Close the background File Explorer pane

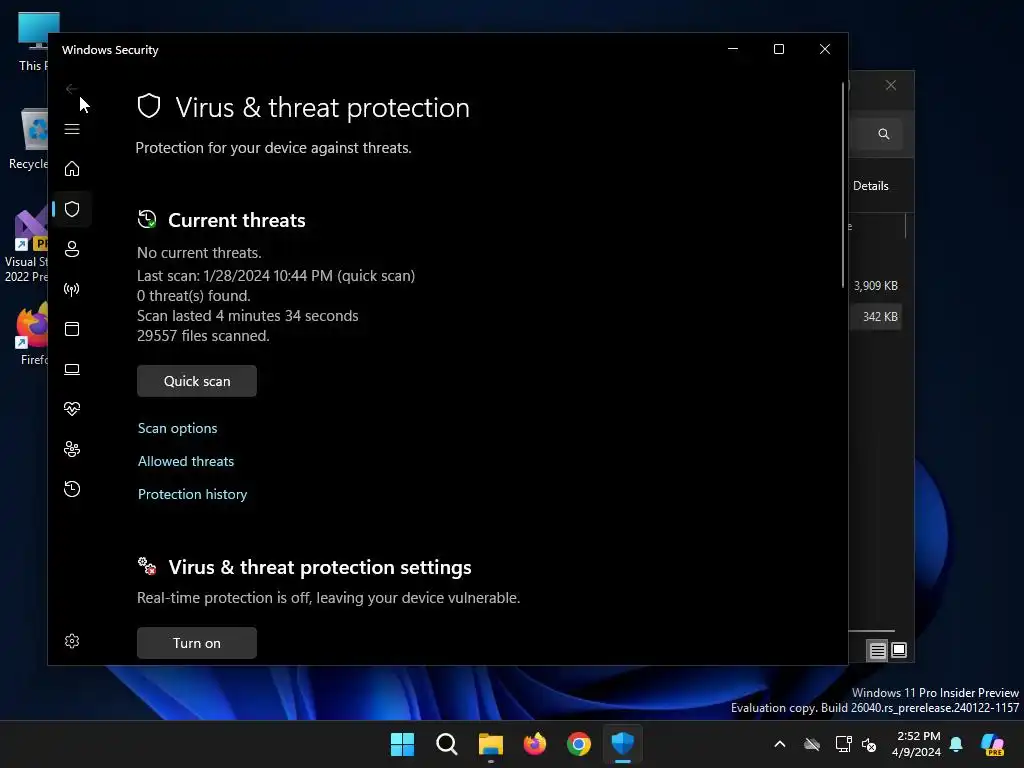pyautogui.click(x=891, y=86)
